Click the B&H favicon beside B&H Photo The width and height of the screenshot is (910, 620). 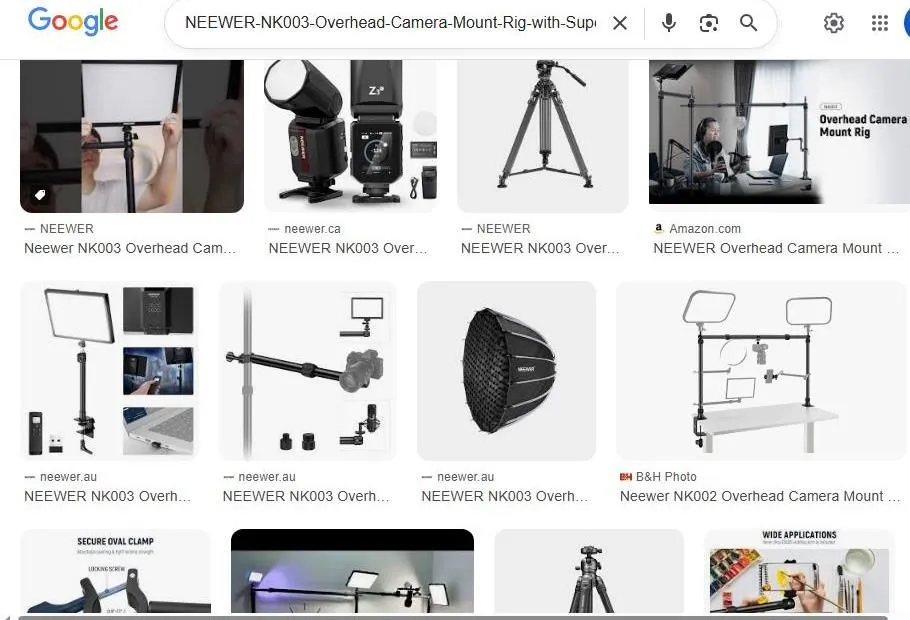coord(625,477)
